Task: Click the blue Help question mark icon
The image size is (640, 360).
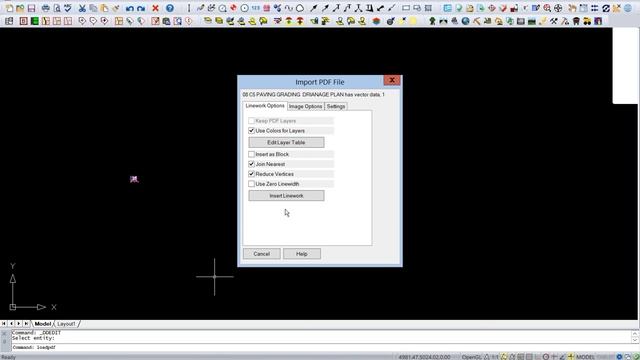Action: pyautogui.click(x=170, y=8)
